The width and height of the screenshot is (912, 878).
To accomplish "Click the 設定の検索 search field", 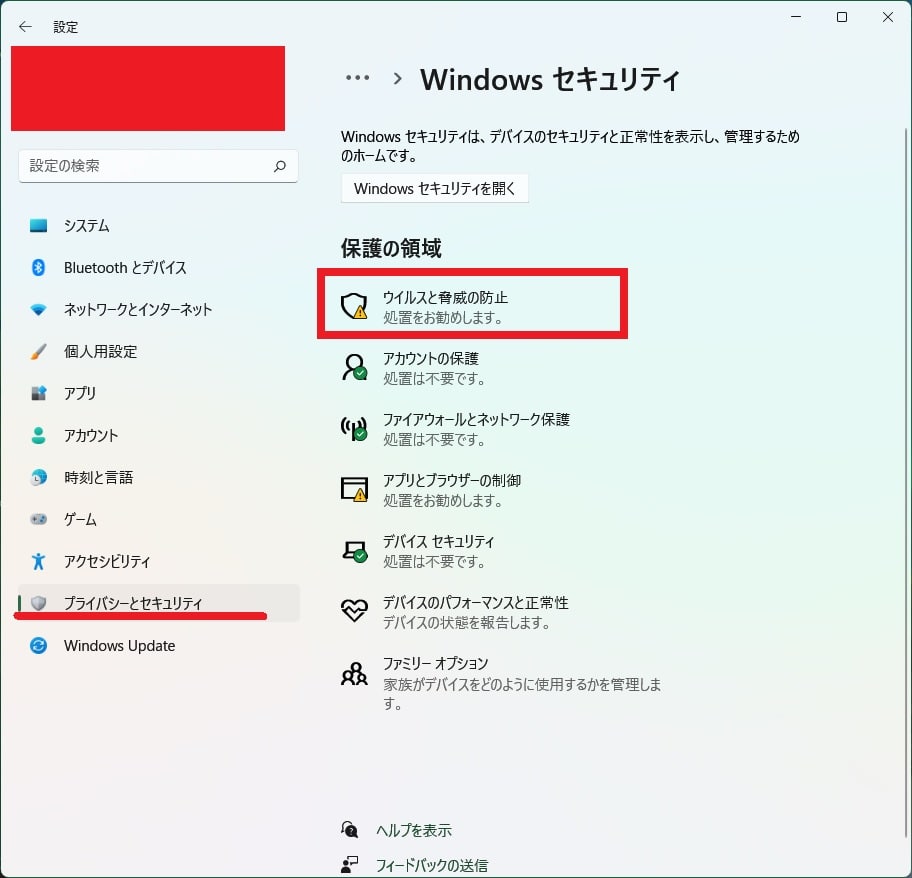I will [158, 166].
